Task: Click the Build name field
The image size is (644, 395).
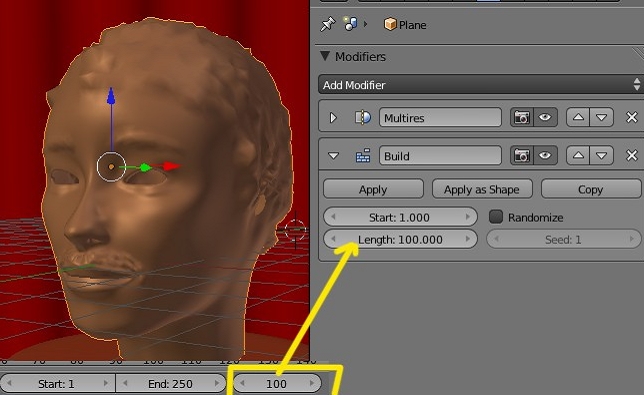Action: tap(440, 156)
